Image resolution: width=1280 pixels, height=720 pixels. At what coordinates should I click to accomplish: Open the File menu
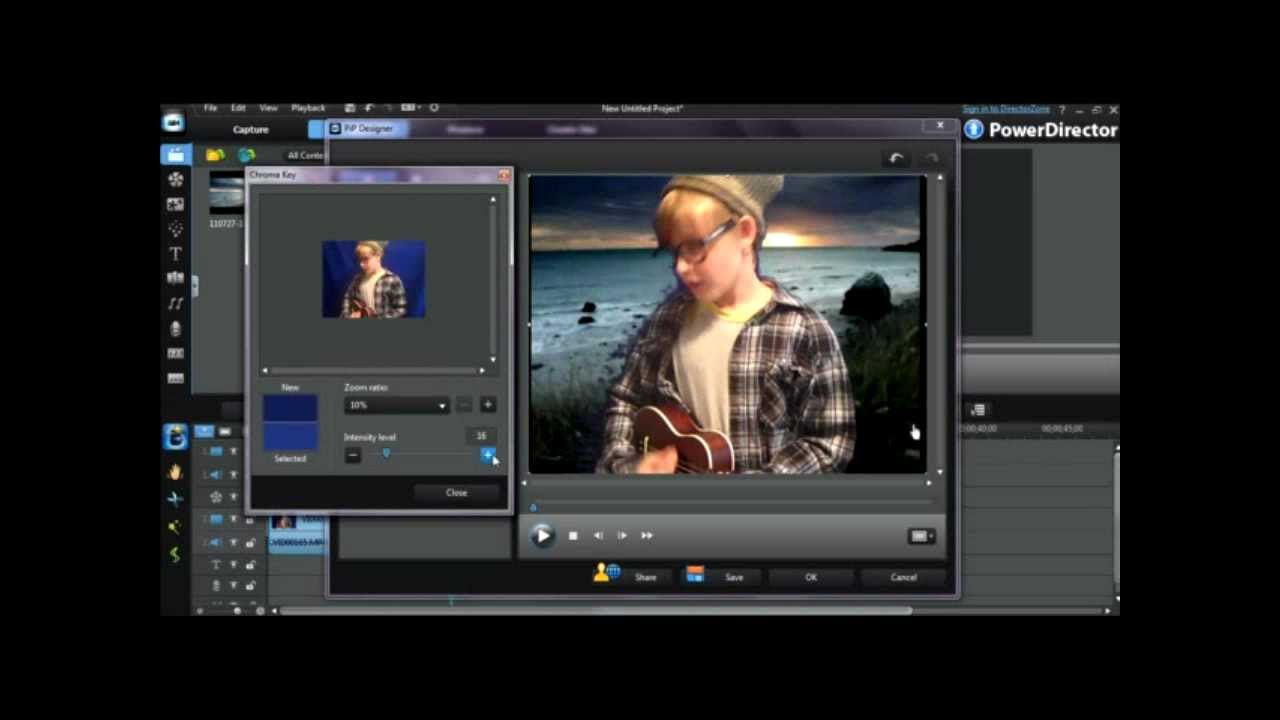210,108
